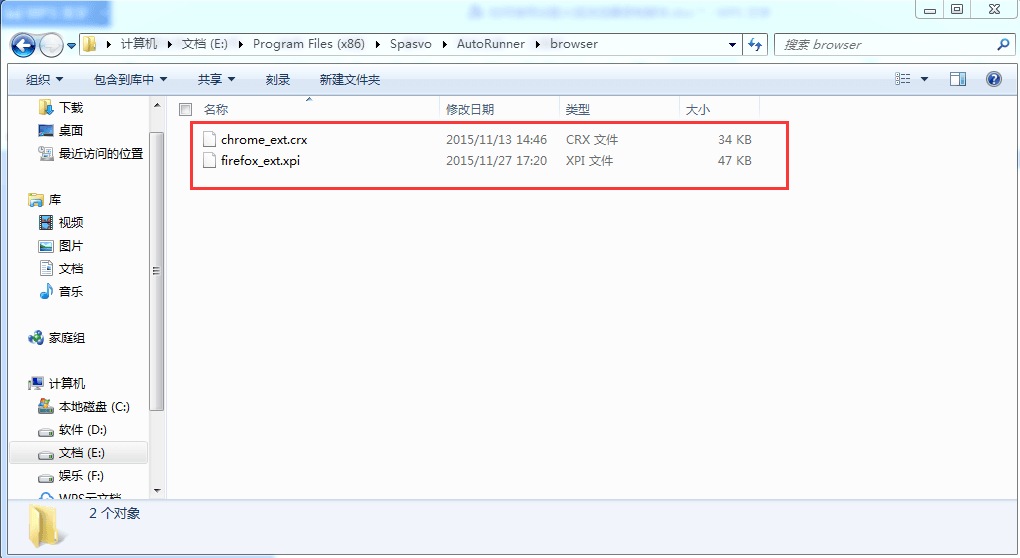Select the chrome_ext.crx file name

click(264, 140)
